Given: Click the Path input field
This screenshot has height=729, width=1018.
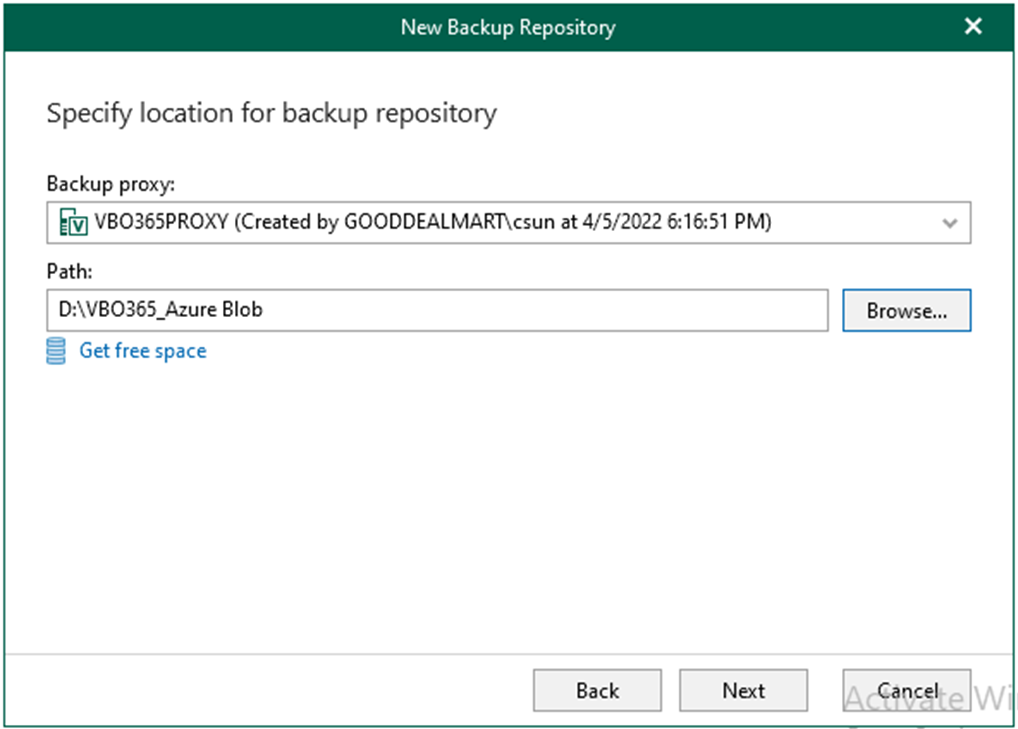Looking at the screenshot, I should [x=438, y=310].
